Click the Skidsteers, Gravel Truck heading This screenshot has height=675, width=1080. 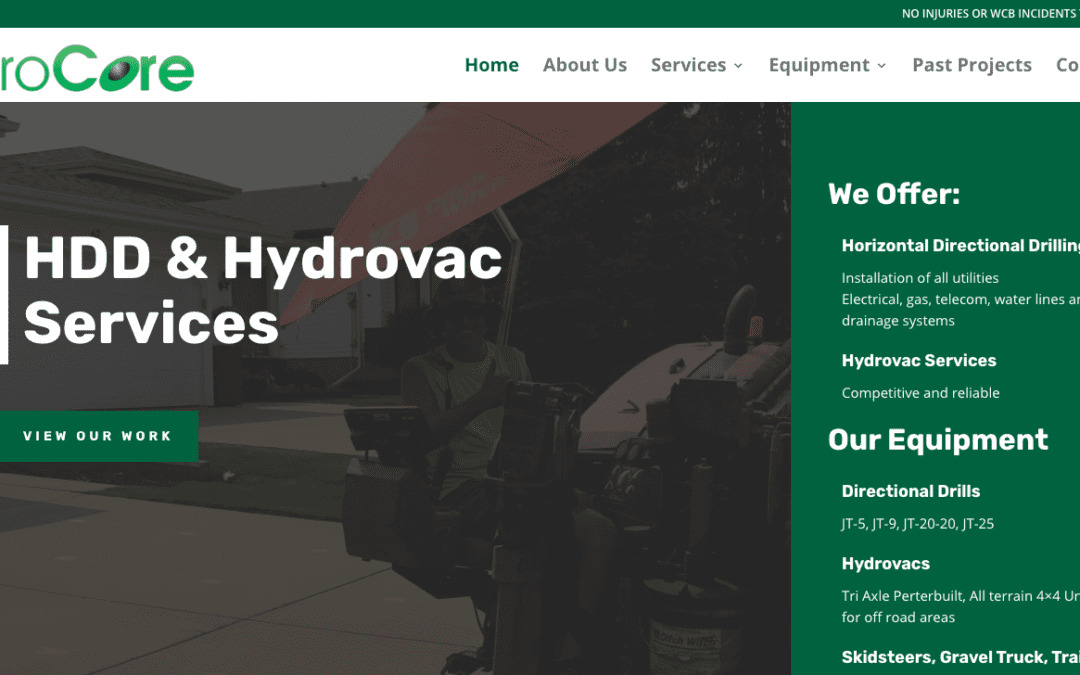960,657
